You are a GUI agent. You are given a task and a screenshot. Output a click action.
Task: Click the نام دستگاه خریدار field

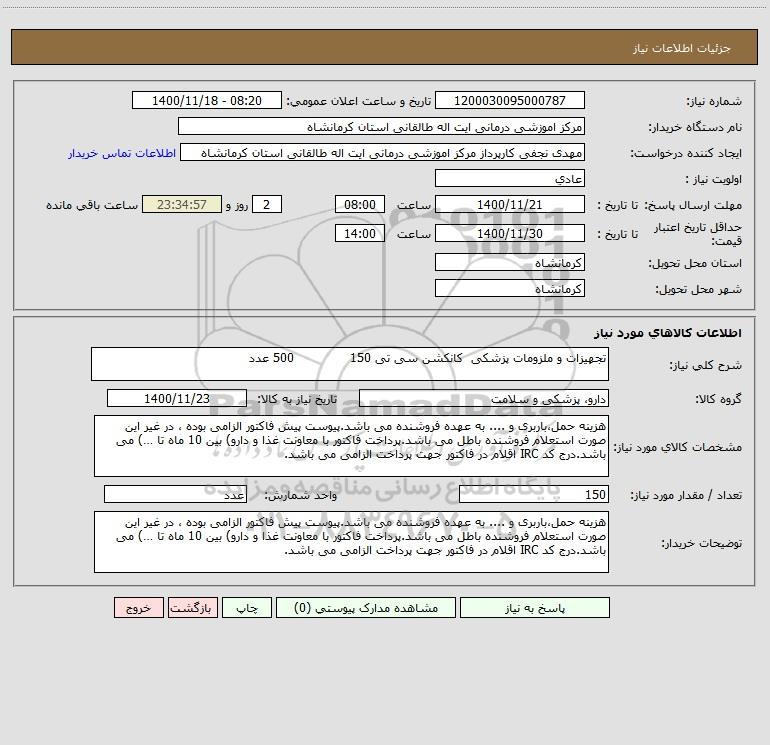pos(381,126)
